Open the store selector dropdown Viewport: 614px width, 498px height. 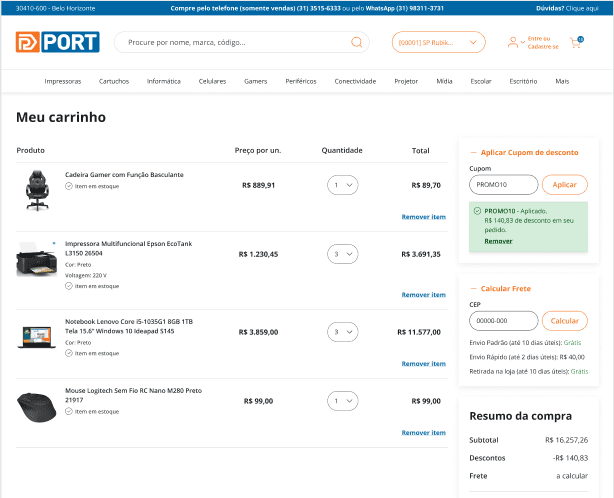pos(439,42)
